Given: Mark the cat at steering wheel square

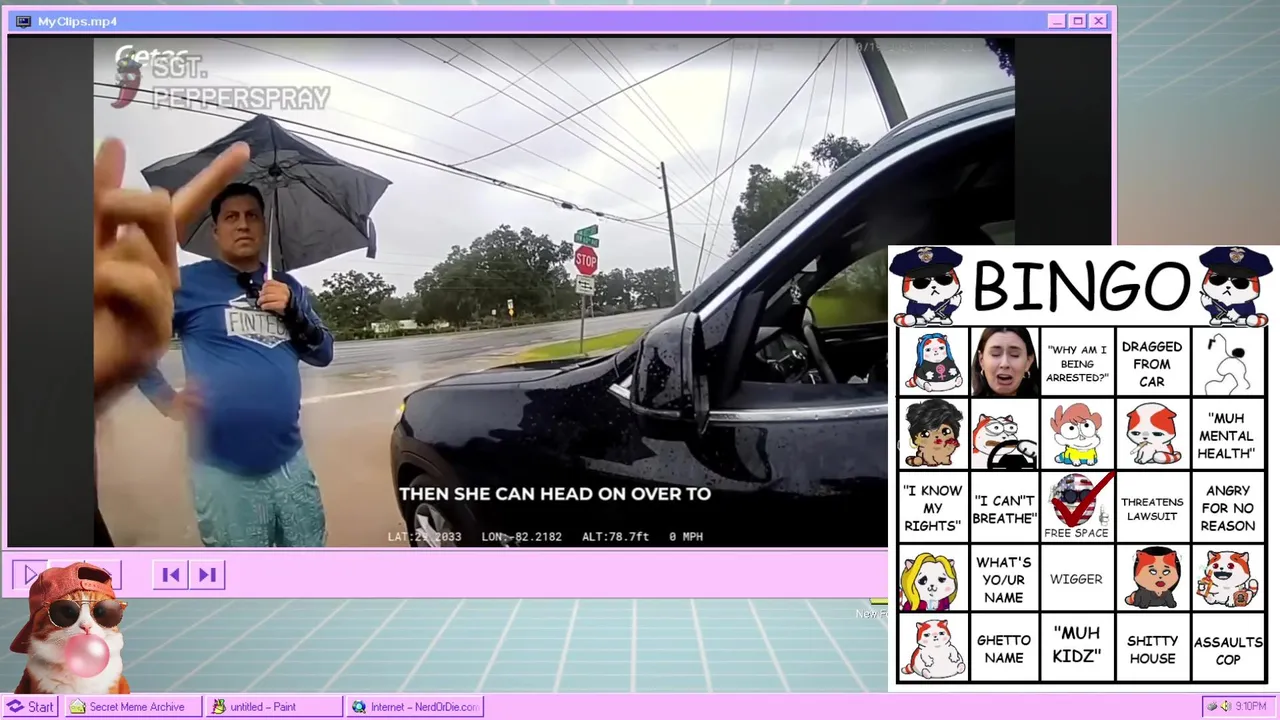Looking at the screenshot, I should [x=1004, y=434].
